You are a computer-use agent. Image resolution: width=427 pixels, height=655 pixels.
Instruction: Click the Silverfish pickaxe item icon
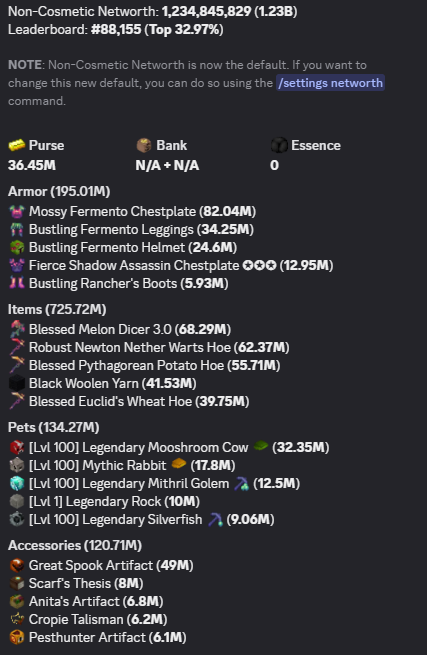click(x=215, y=519)
